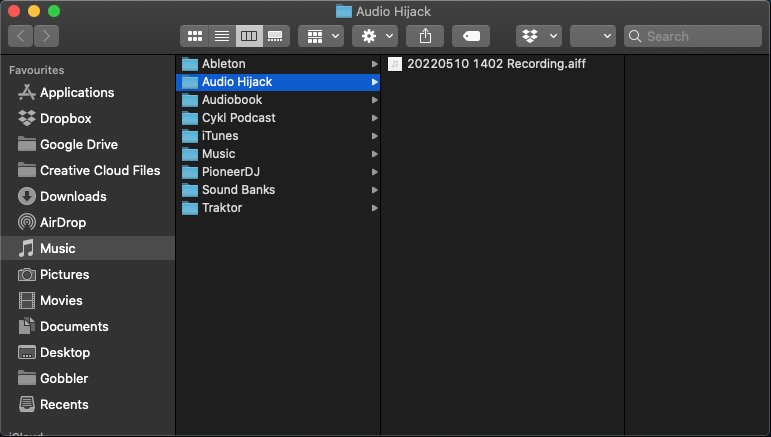Expand iTunes via its disclosure arrow
771x437 pixels.
point(375,136)
